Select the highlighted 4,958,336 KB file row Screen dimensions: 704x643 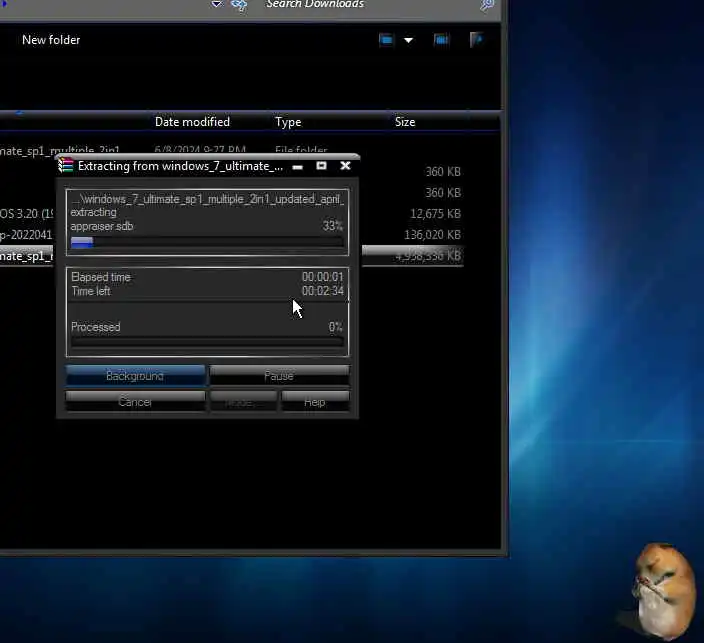pyautogui.click(x=413, y=256)
